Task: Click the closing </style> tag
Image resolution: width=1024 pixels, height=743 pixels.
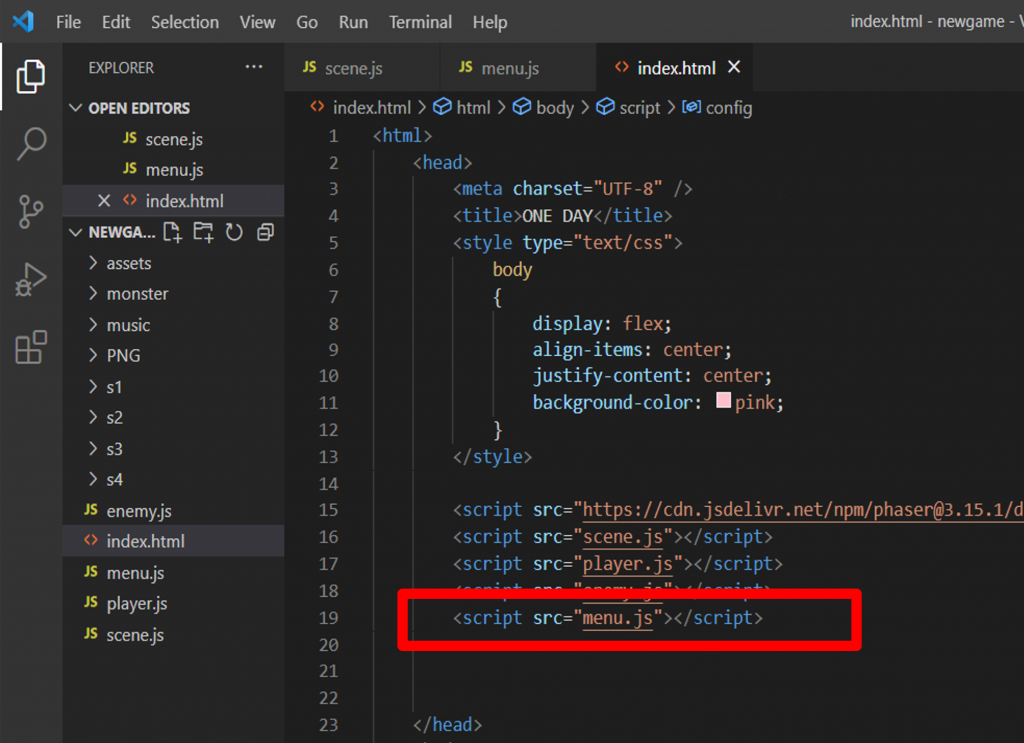Action: [x=492, y=456]
